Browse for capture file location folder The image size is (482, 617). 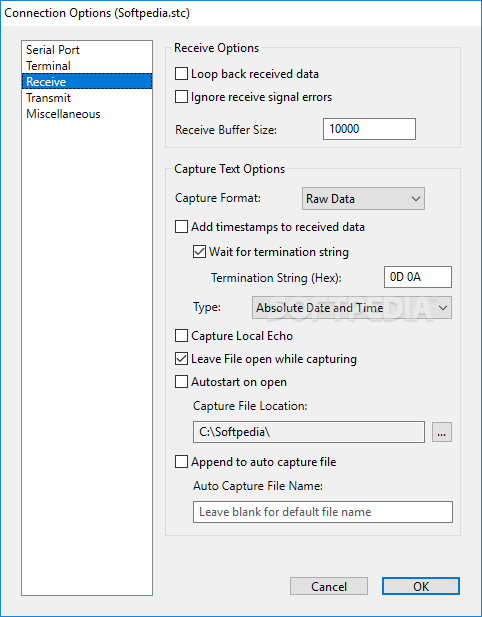(441, 432)
